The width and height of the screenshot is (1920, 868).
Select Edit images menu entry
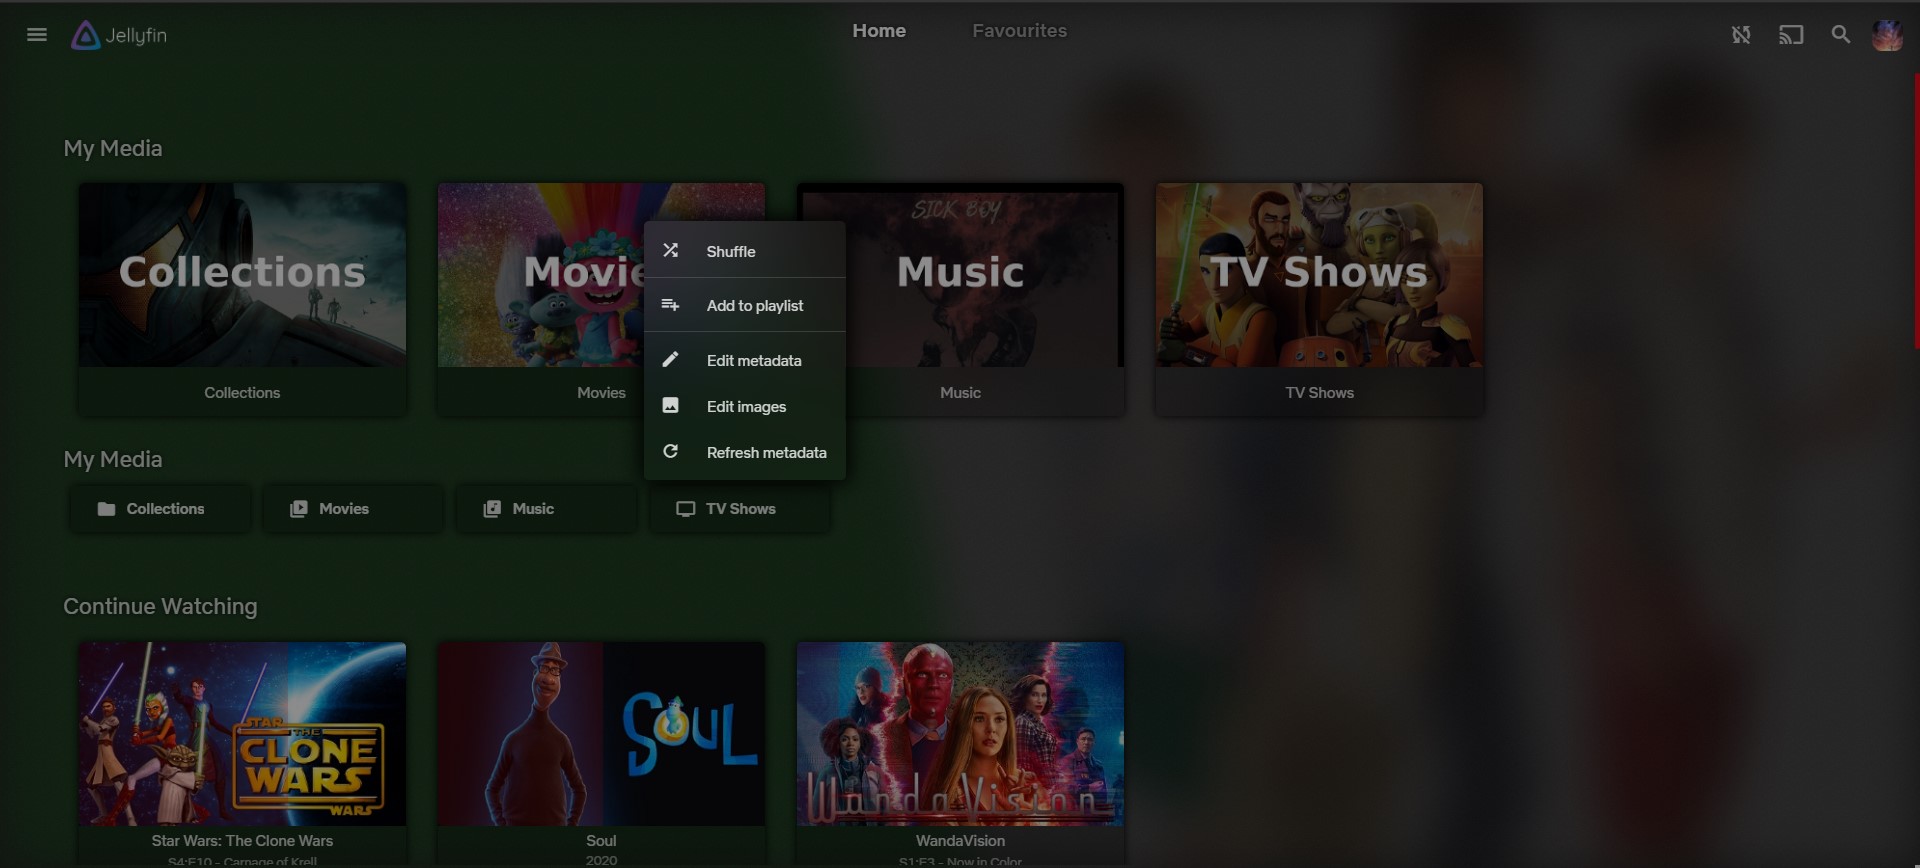(x=745, y=406)
